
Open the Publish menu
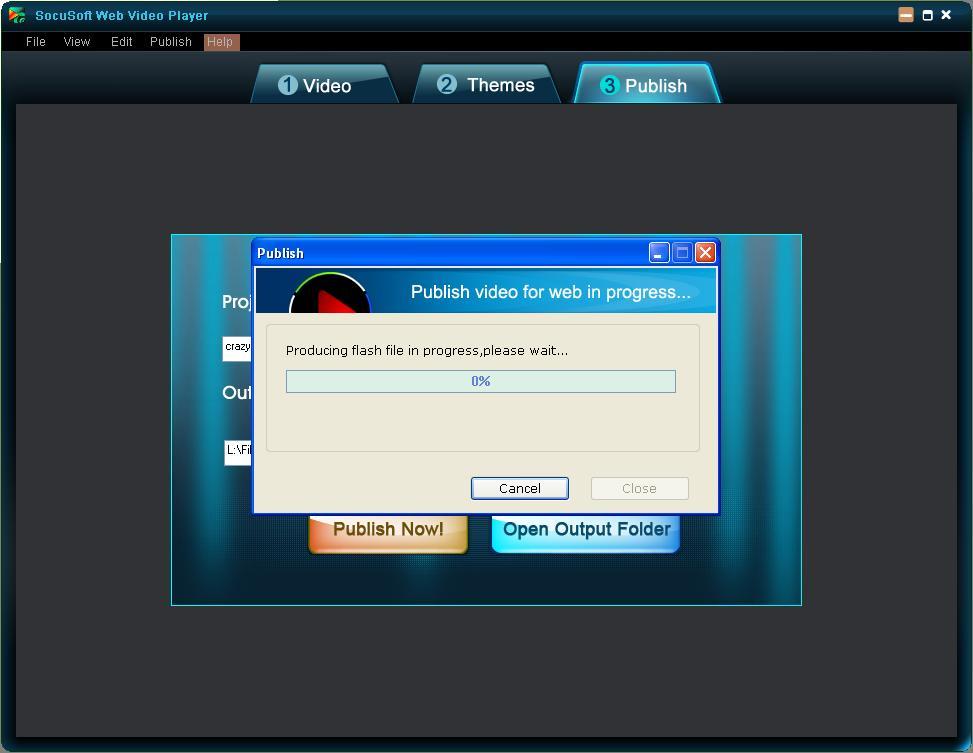170,42
